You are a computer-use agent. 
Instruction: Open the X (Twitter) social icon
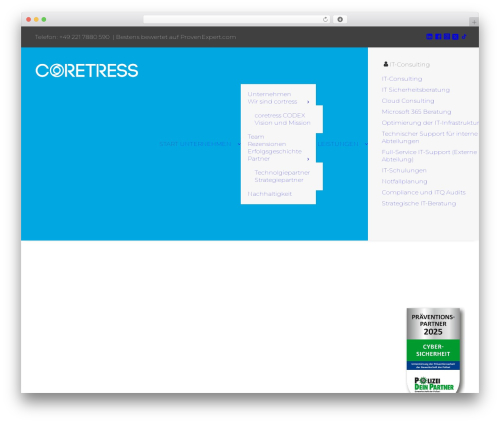click(455, 37)
